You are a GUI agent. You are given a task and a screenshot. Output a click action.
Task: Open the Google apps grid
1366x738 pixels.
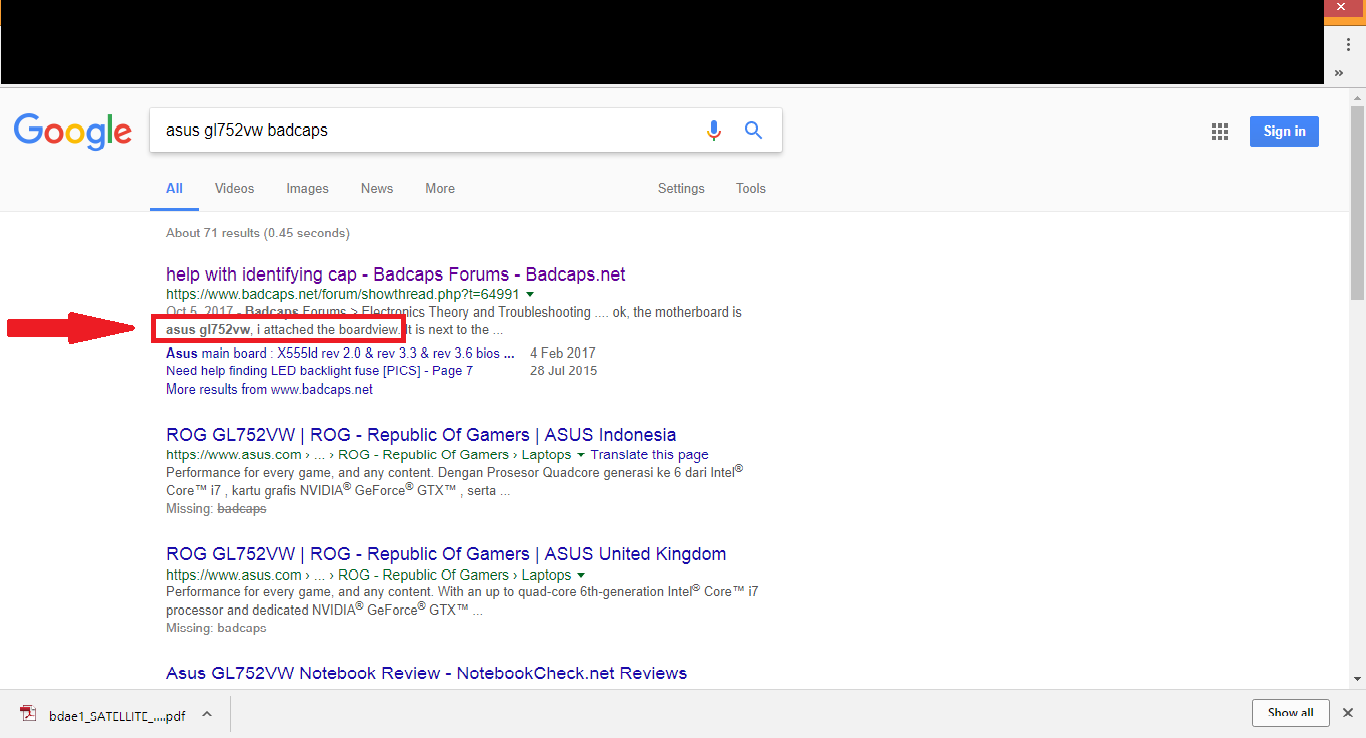[1219, 131]
